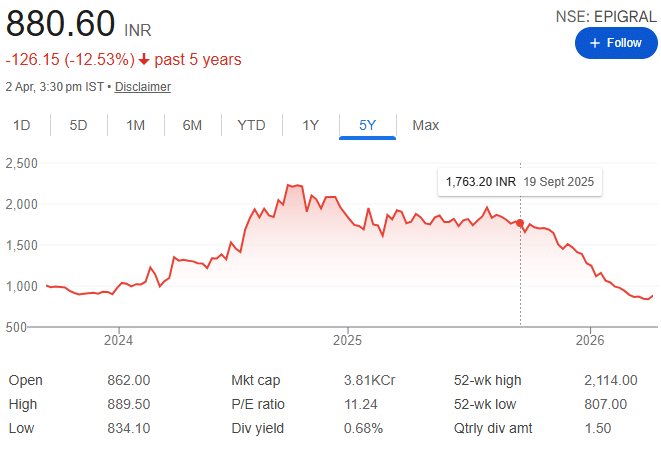Image resolution: width=661 pixels, height=450 pixels.
Task: Click the NSE: EPIGRAL ticker label
Action: click(606, 16)
